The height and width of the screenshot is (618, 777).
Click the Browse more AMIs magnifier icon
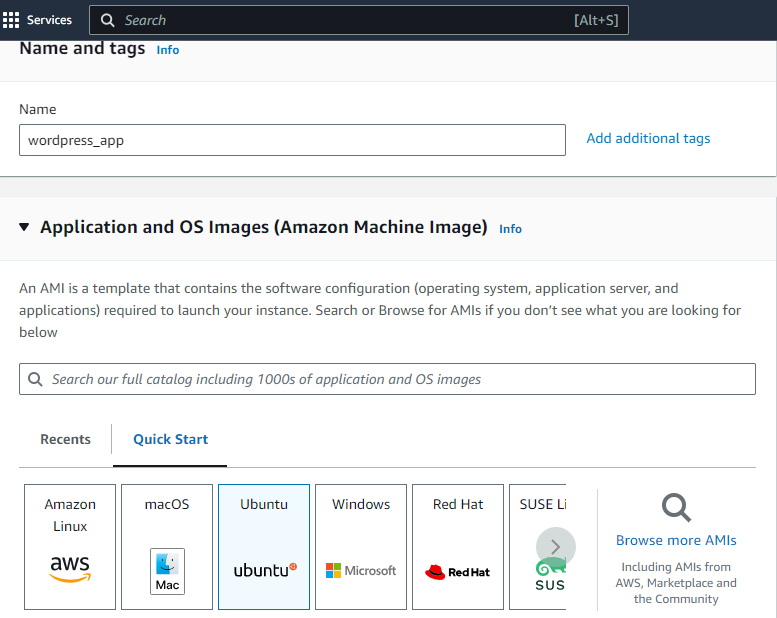pos(676,507)
